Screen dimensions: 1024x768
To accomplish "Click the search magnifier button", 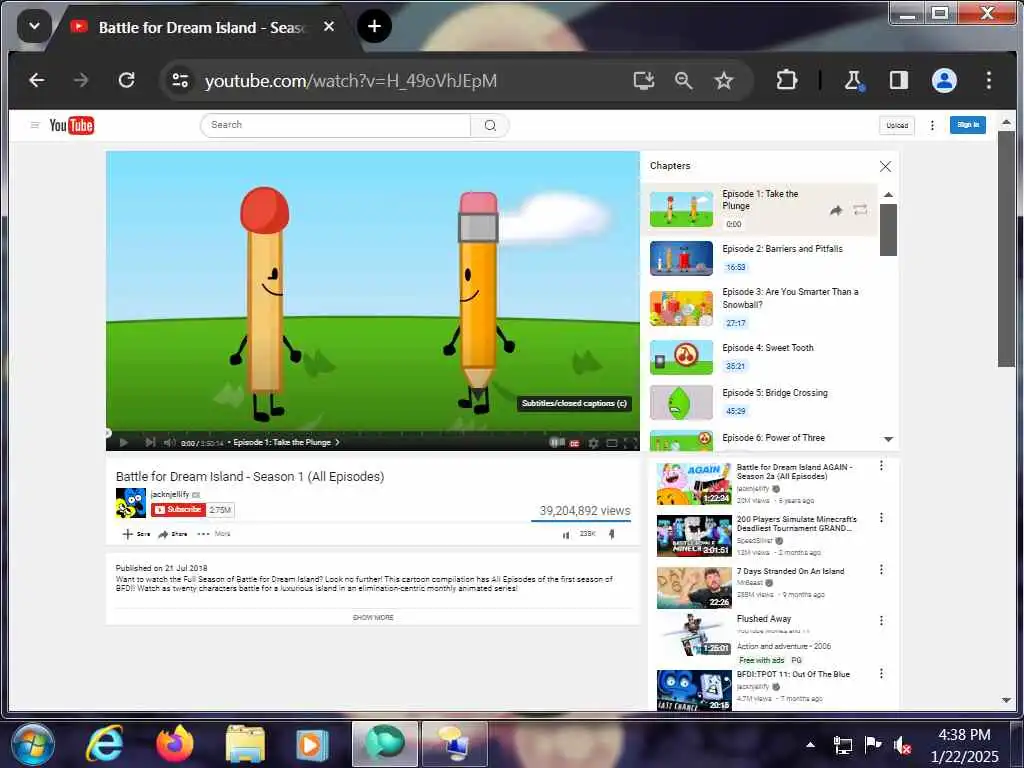I will [490, 125].
